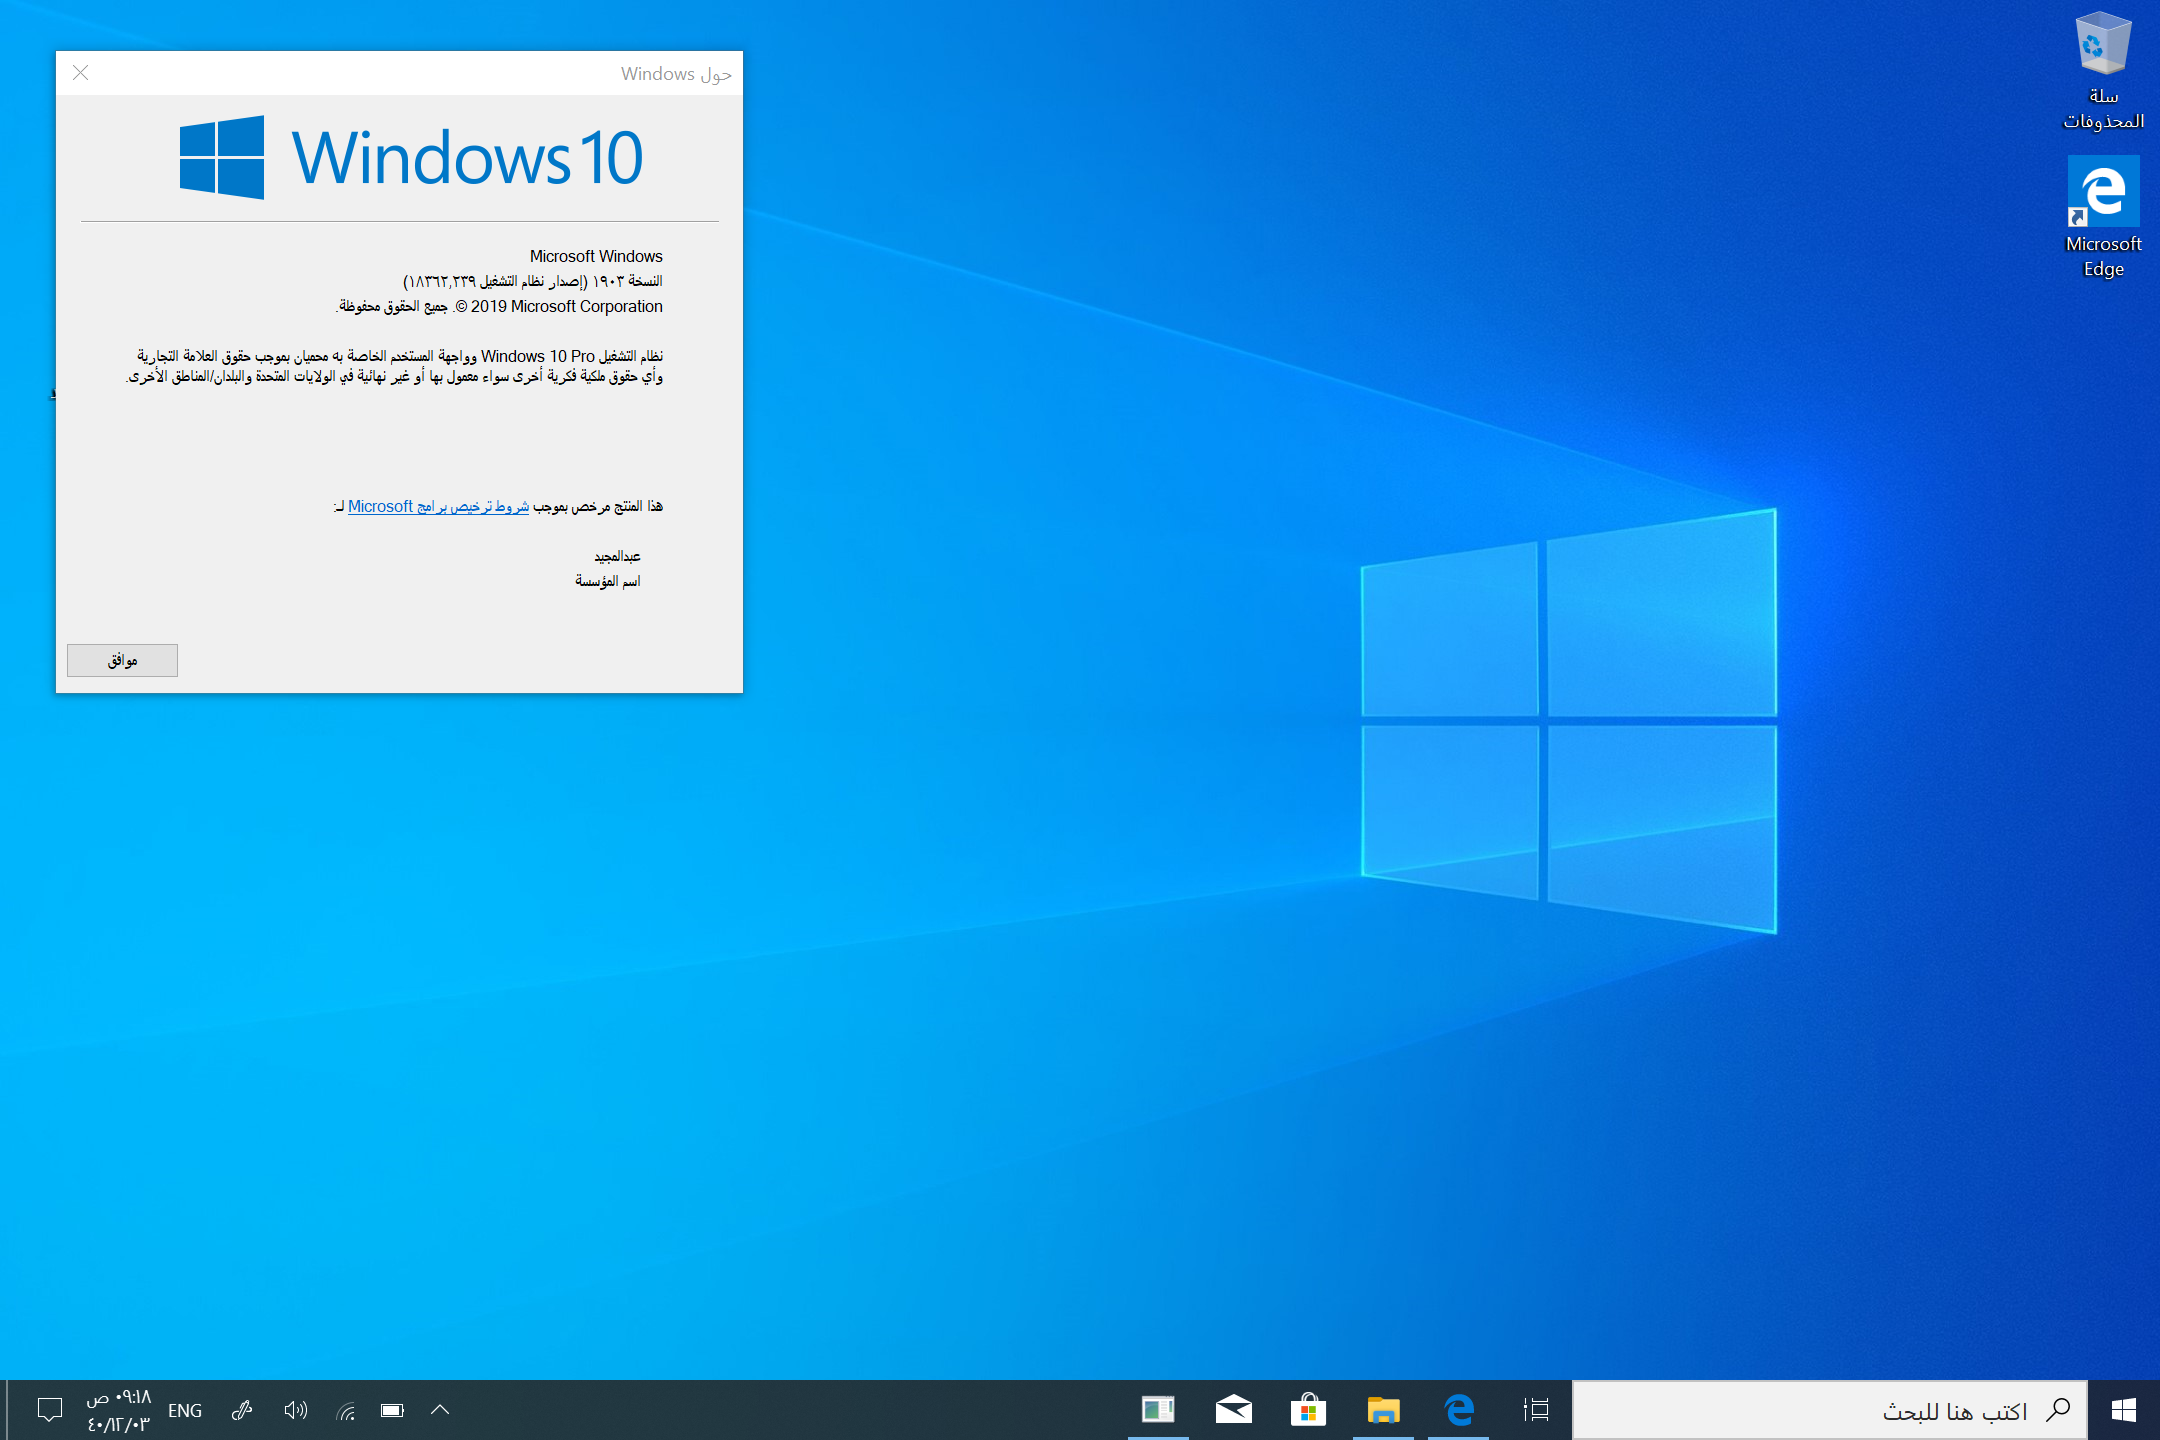
Task: Switch to the winver app in the taskbar
Action: [x=1158, y=1410]
